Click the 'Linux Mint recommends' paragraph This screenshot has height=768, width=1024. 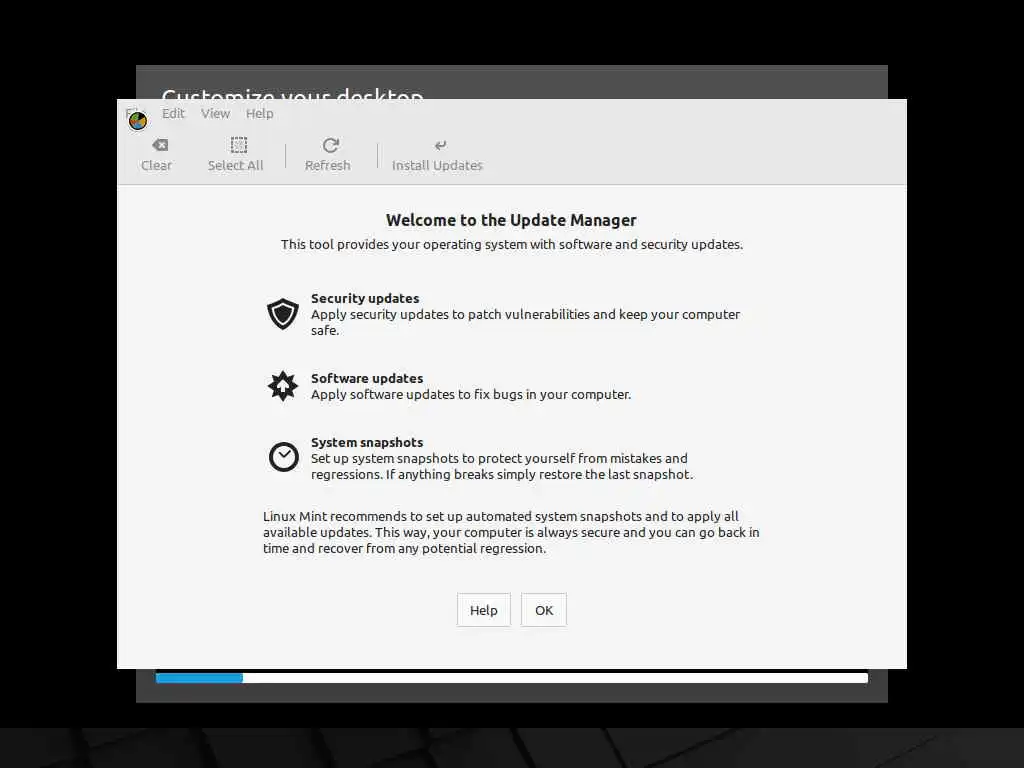[511, 532]
